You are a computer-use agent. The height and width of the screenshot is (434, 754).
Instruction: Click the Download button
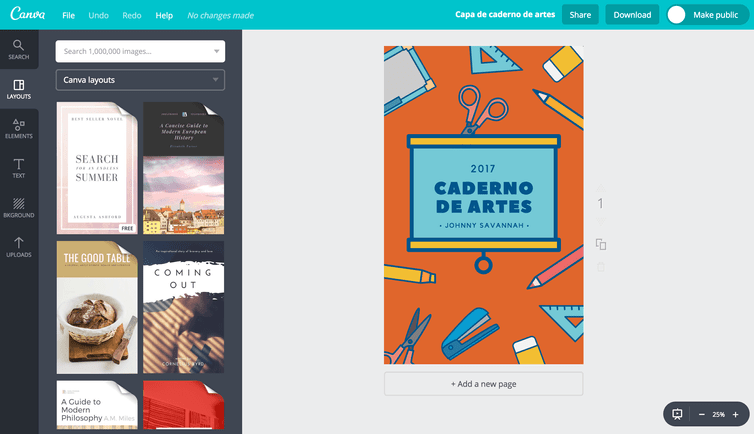632,15
